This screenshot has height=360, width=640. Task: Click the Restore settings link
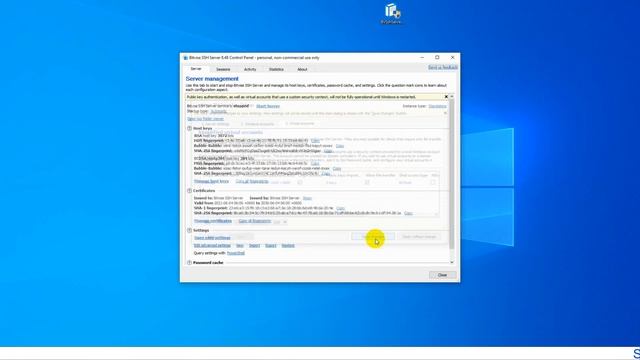click(x=288, y=246)
